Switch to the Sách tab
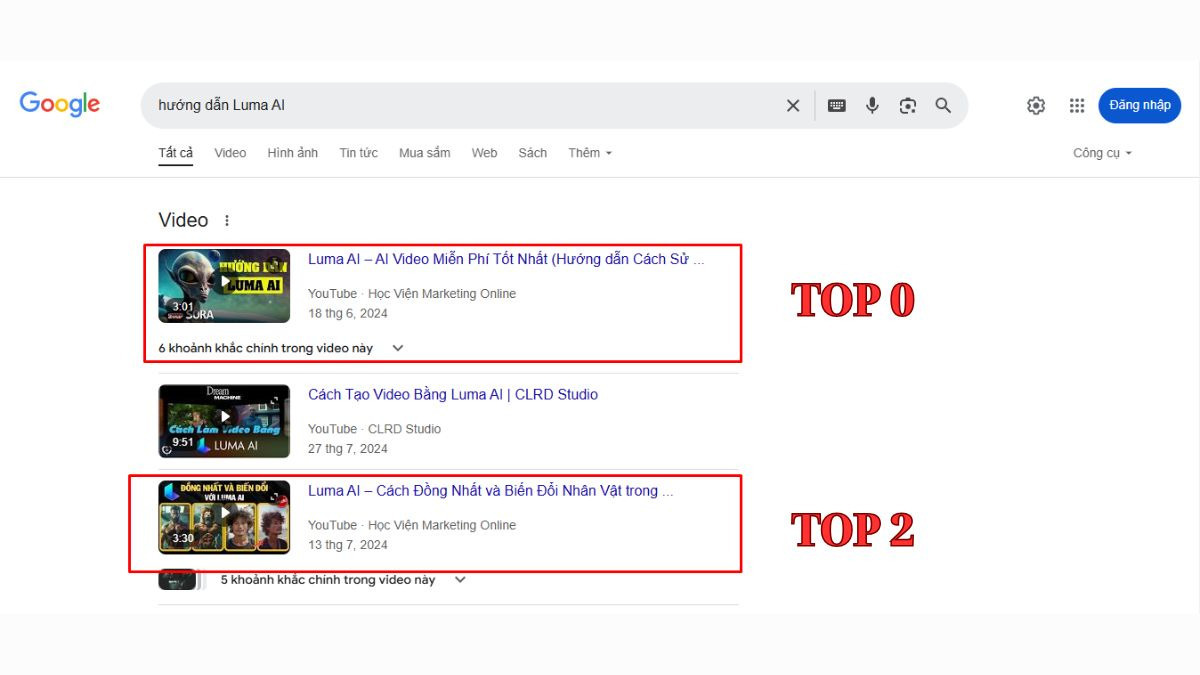The height and width of the screenshot is (675, 1200). click(x=532, y=153)
